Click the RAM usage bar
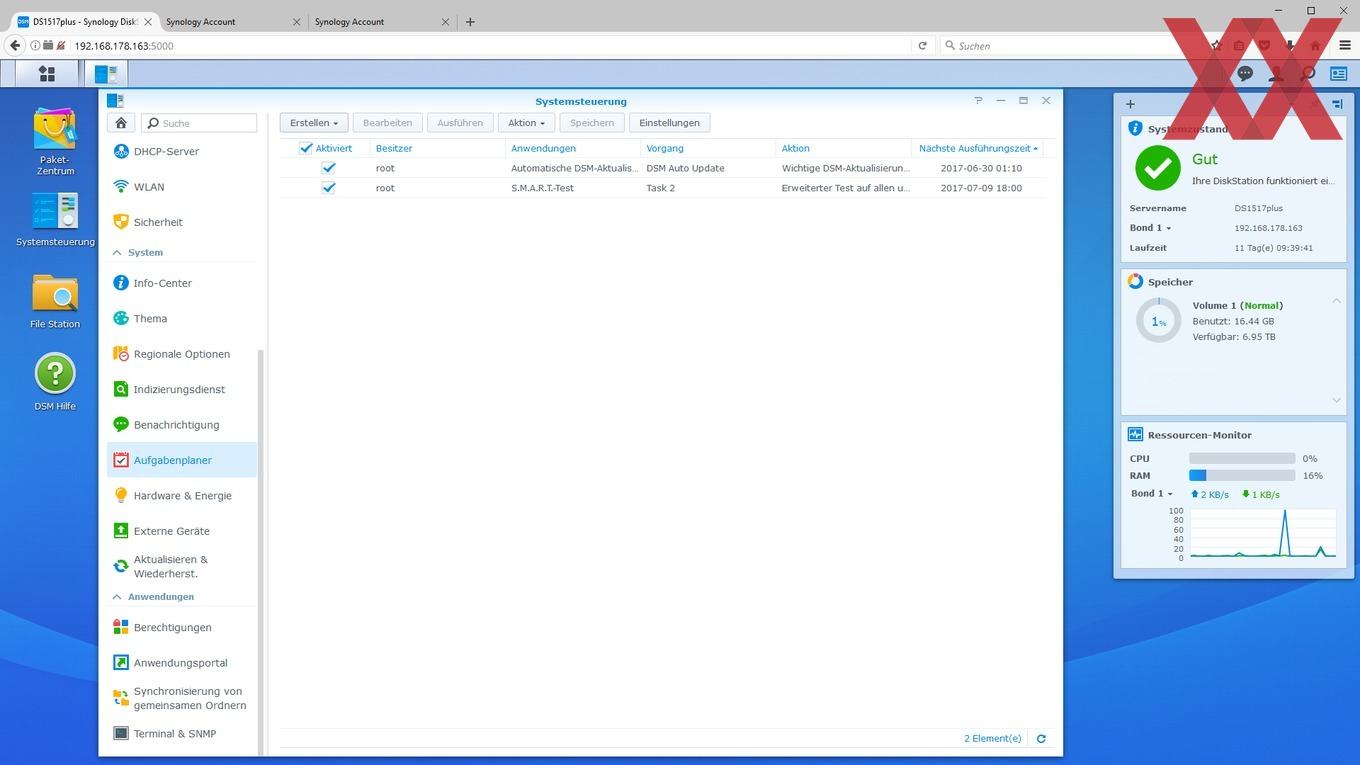 (1242, 476)
